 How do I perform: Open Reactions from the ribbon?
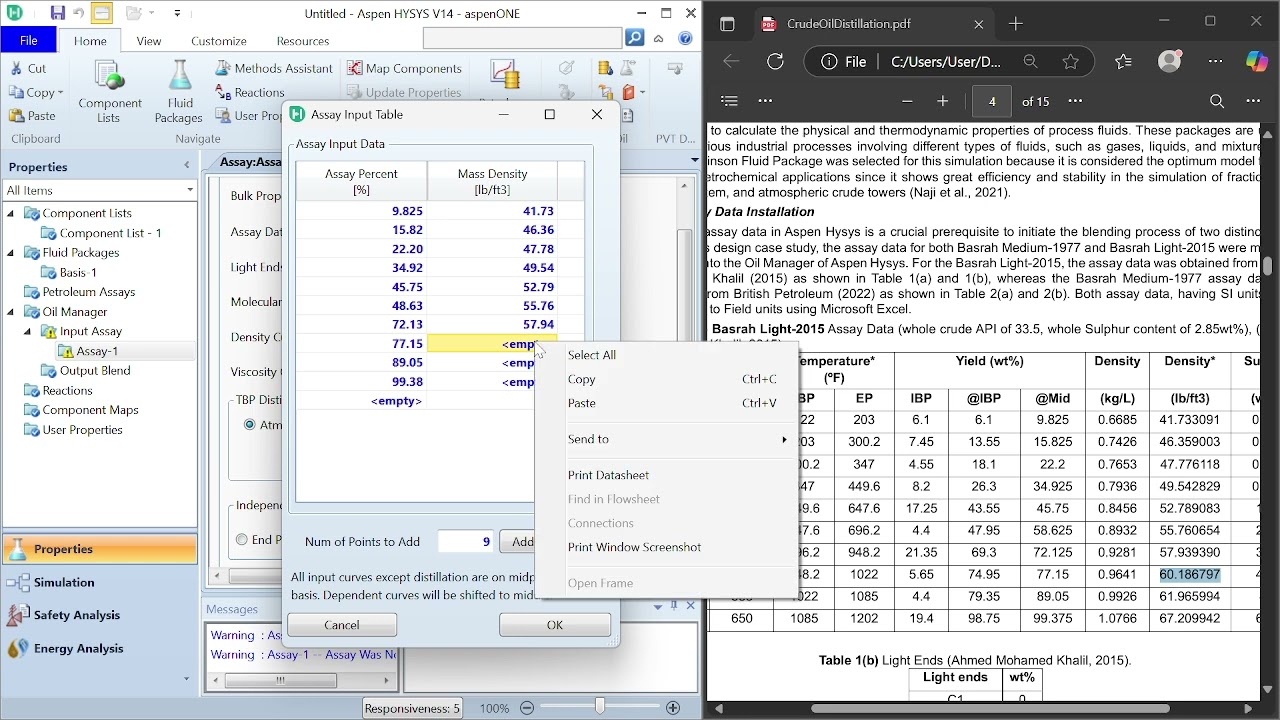pyautogui.click(x=250, y=92)
